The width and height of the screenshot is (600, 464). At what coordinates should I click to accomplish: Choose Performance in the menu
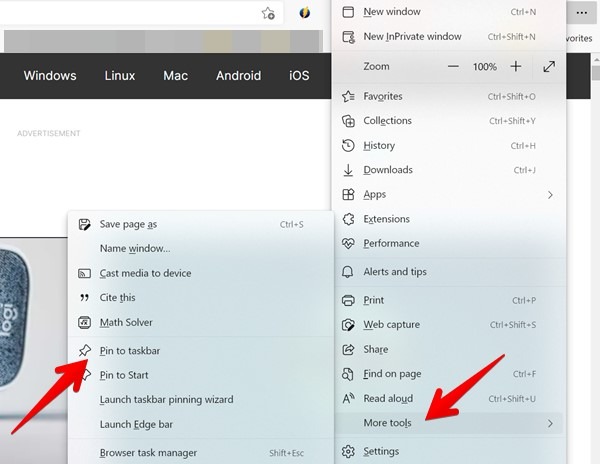(x=448, y=244)
